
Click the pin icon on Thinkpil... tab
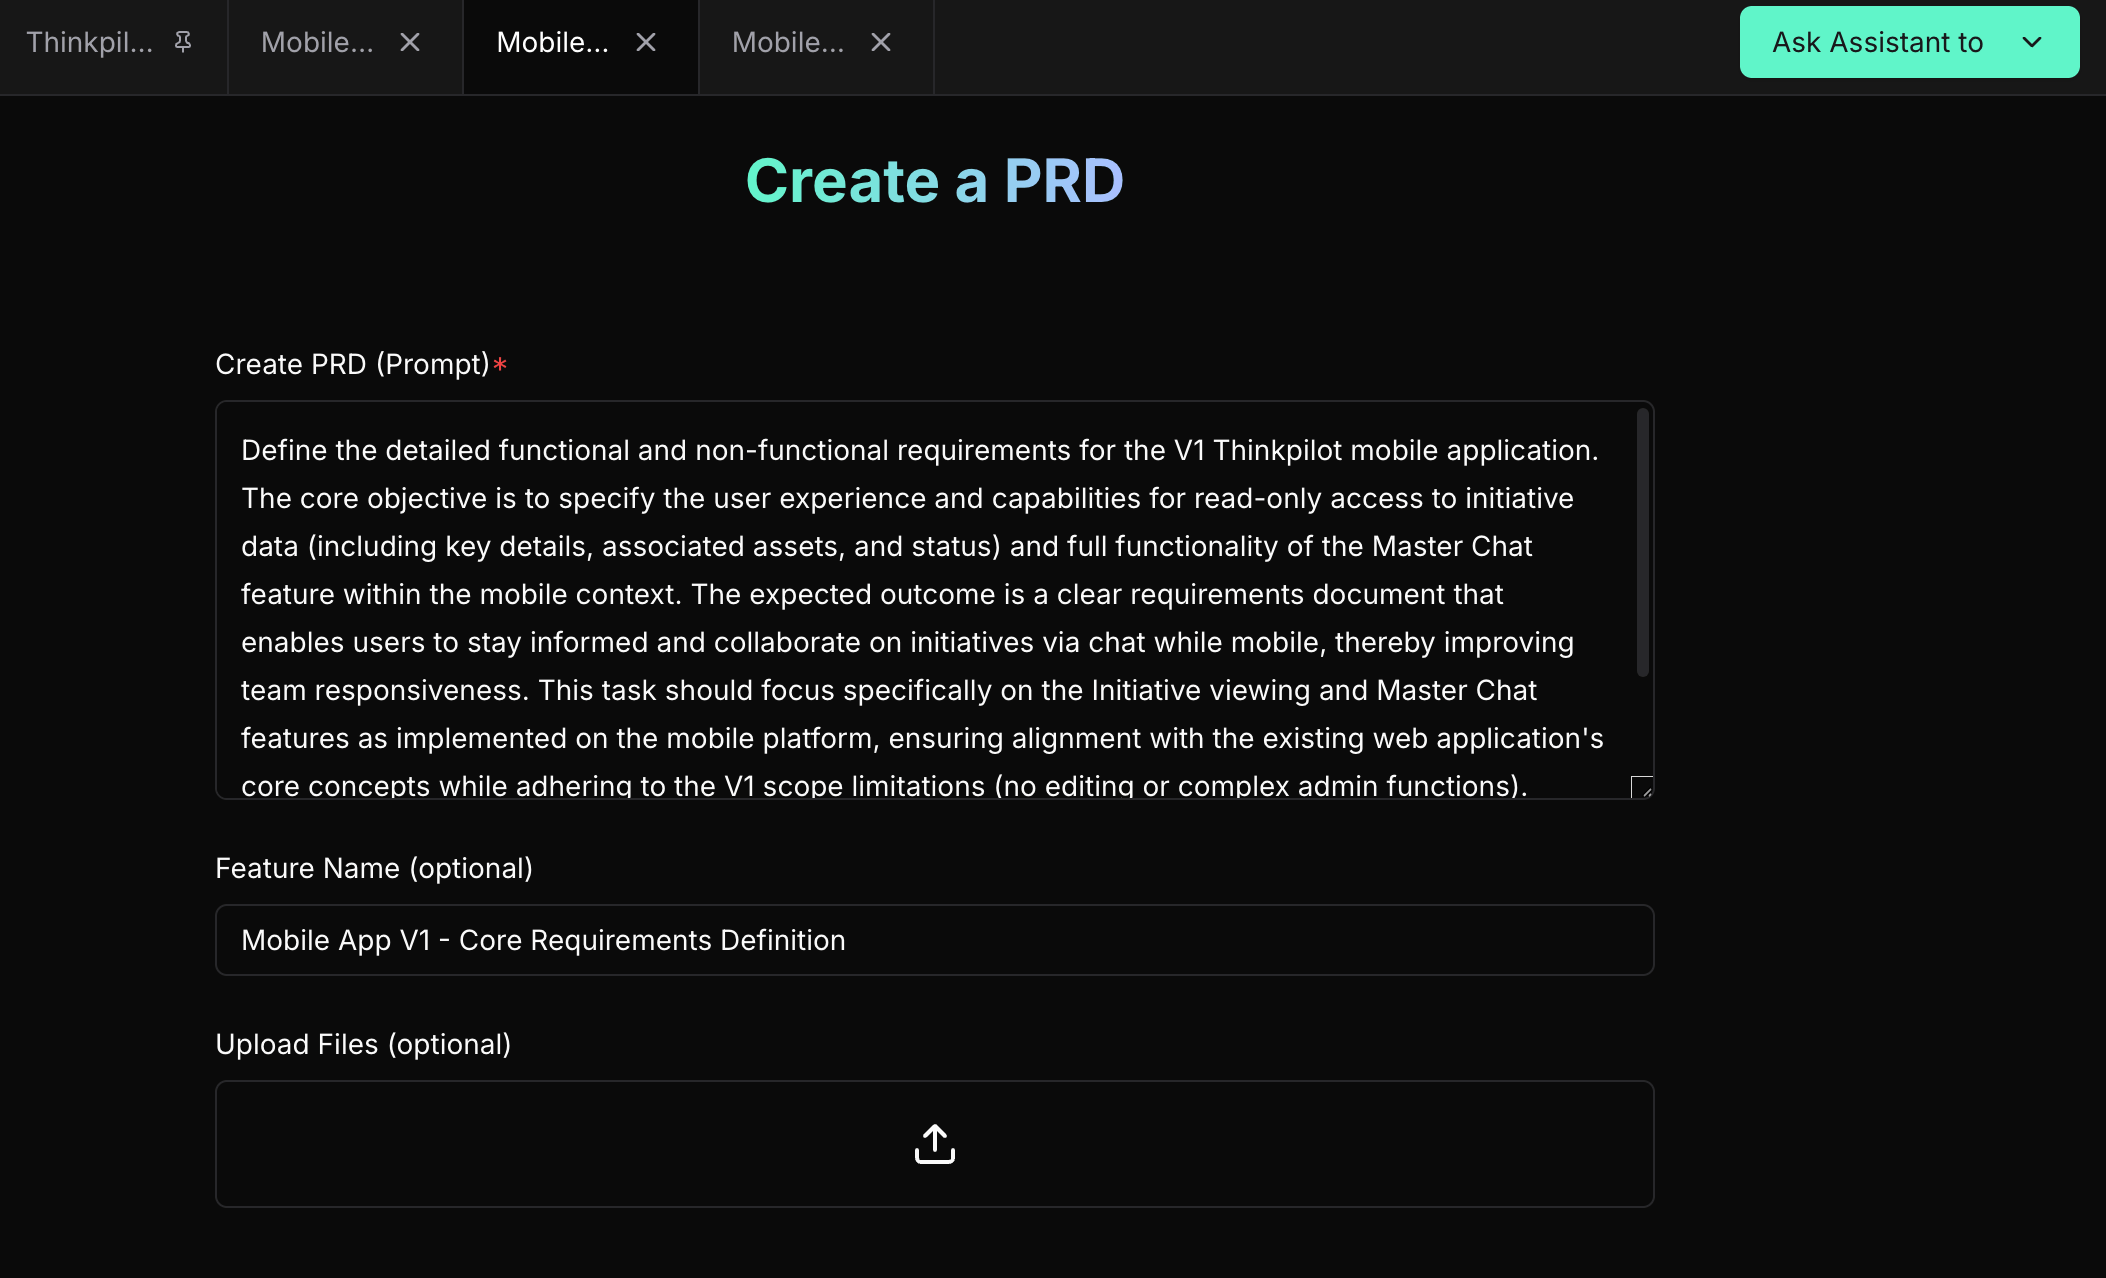(x=183, y=42)
